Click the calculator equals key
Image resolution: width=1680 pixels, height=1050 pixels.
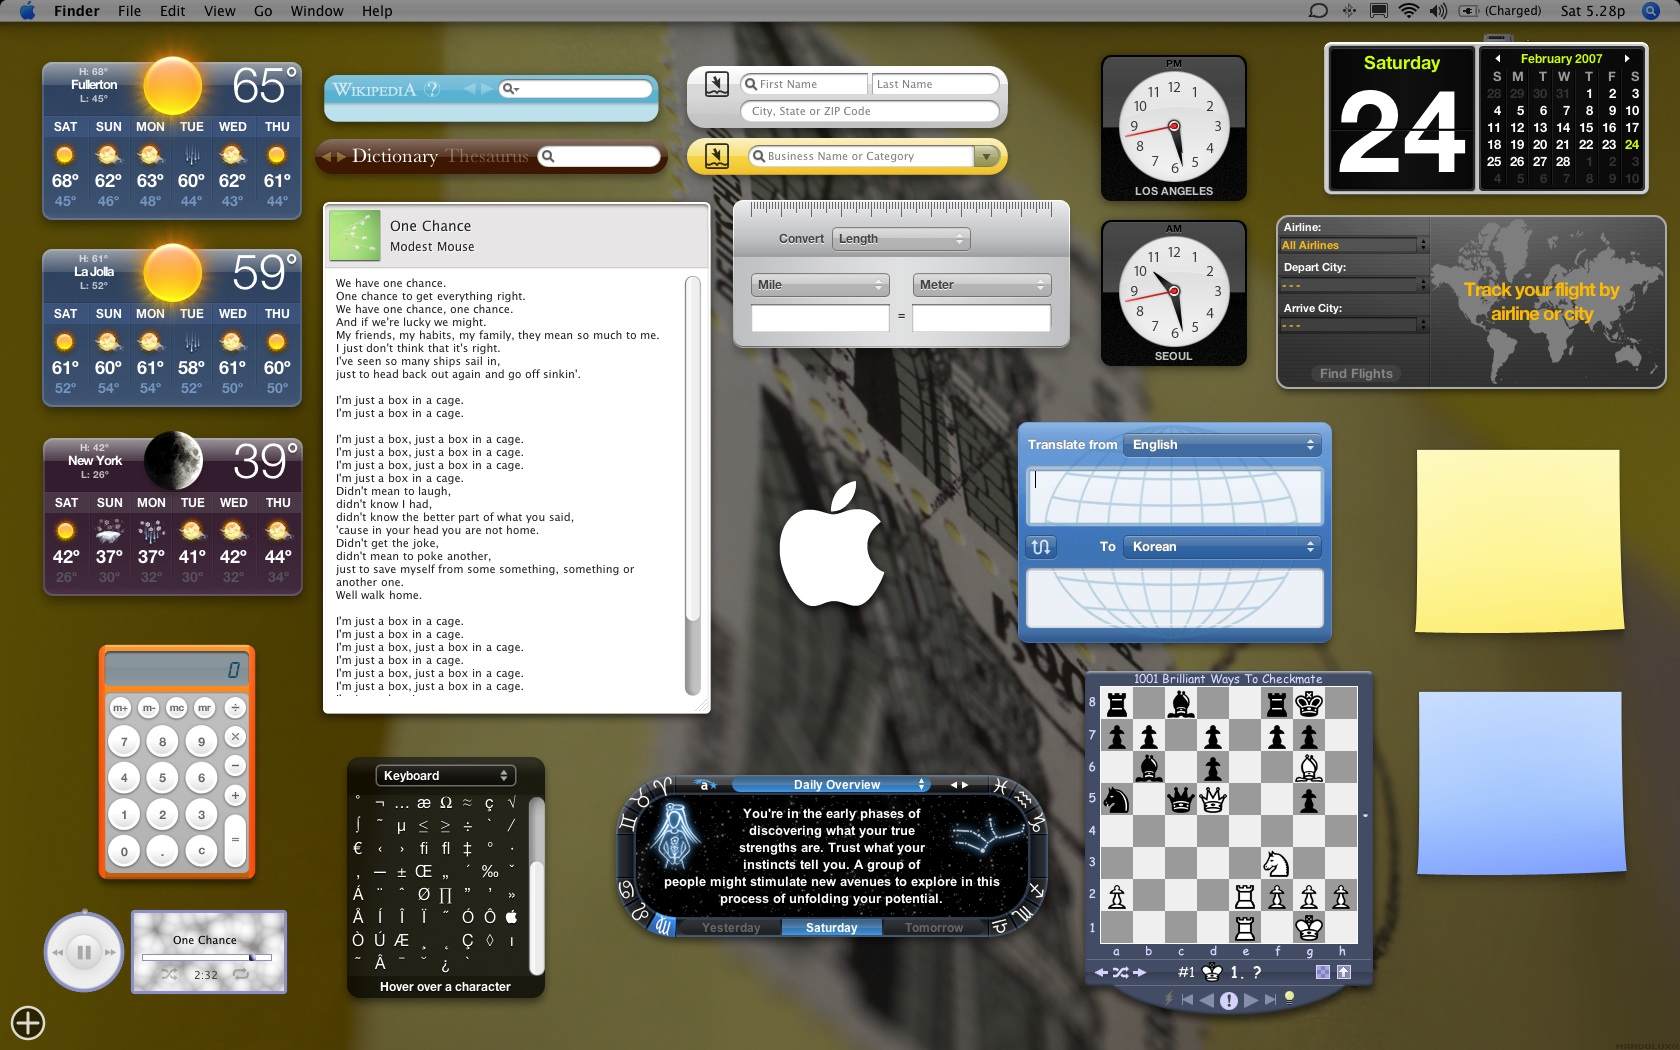pos(235,839)
